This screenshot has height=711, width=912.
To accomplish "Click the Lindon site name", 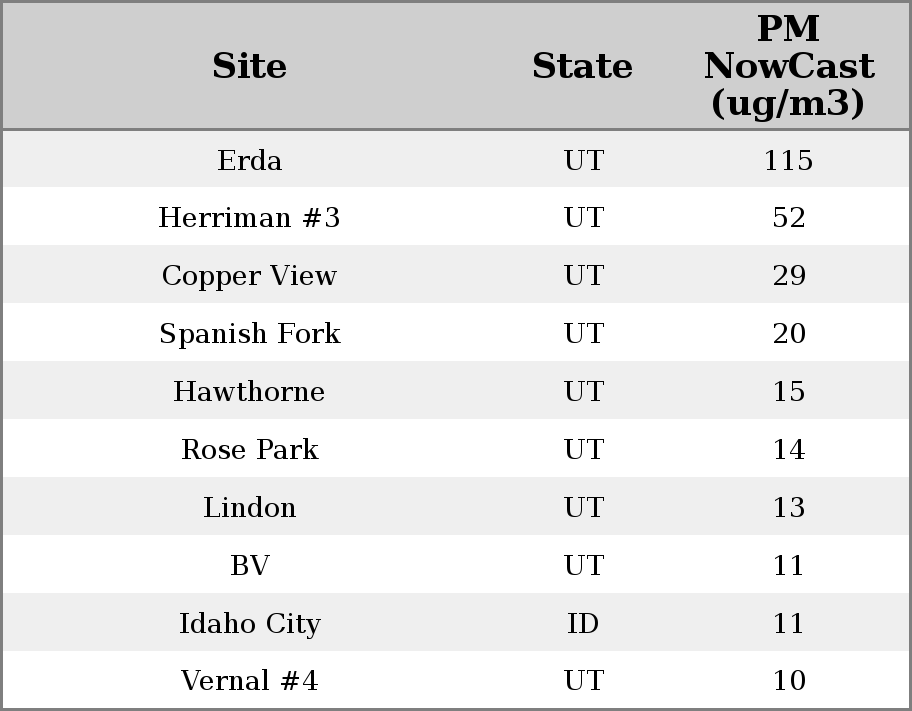I will click(250, 508).
